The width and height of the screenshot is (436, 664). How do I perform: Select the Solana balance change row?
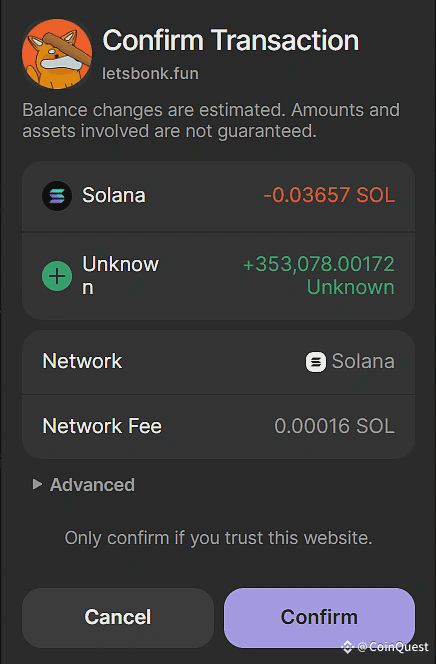[x=218, y=196]
